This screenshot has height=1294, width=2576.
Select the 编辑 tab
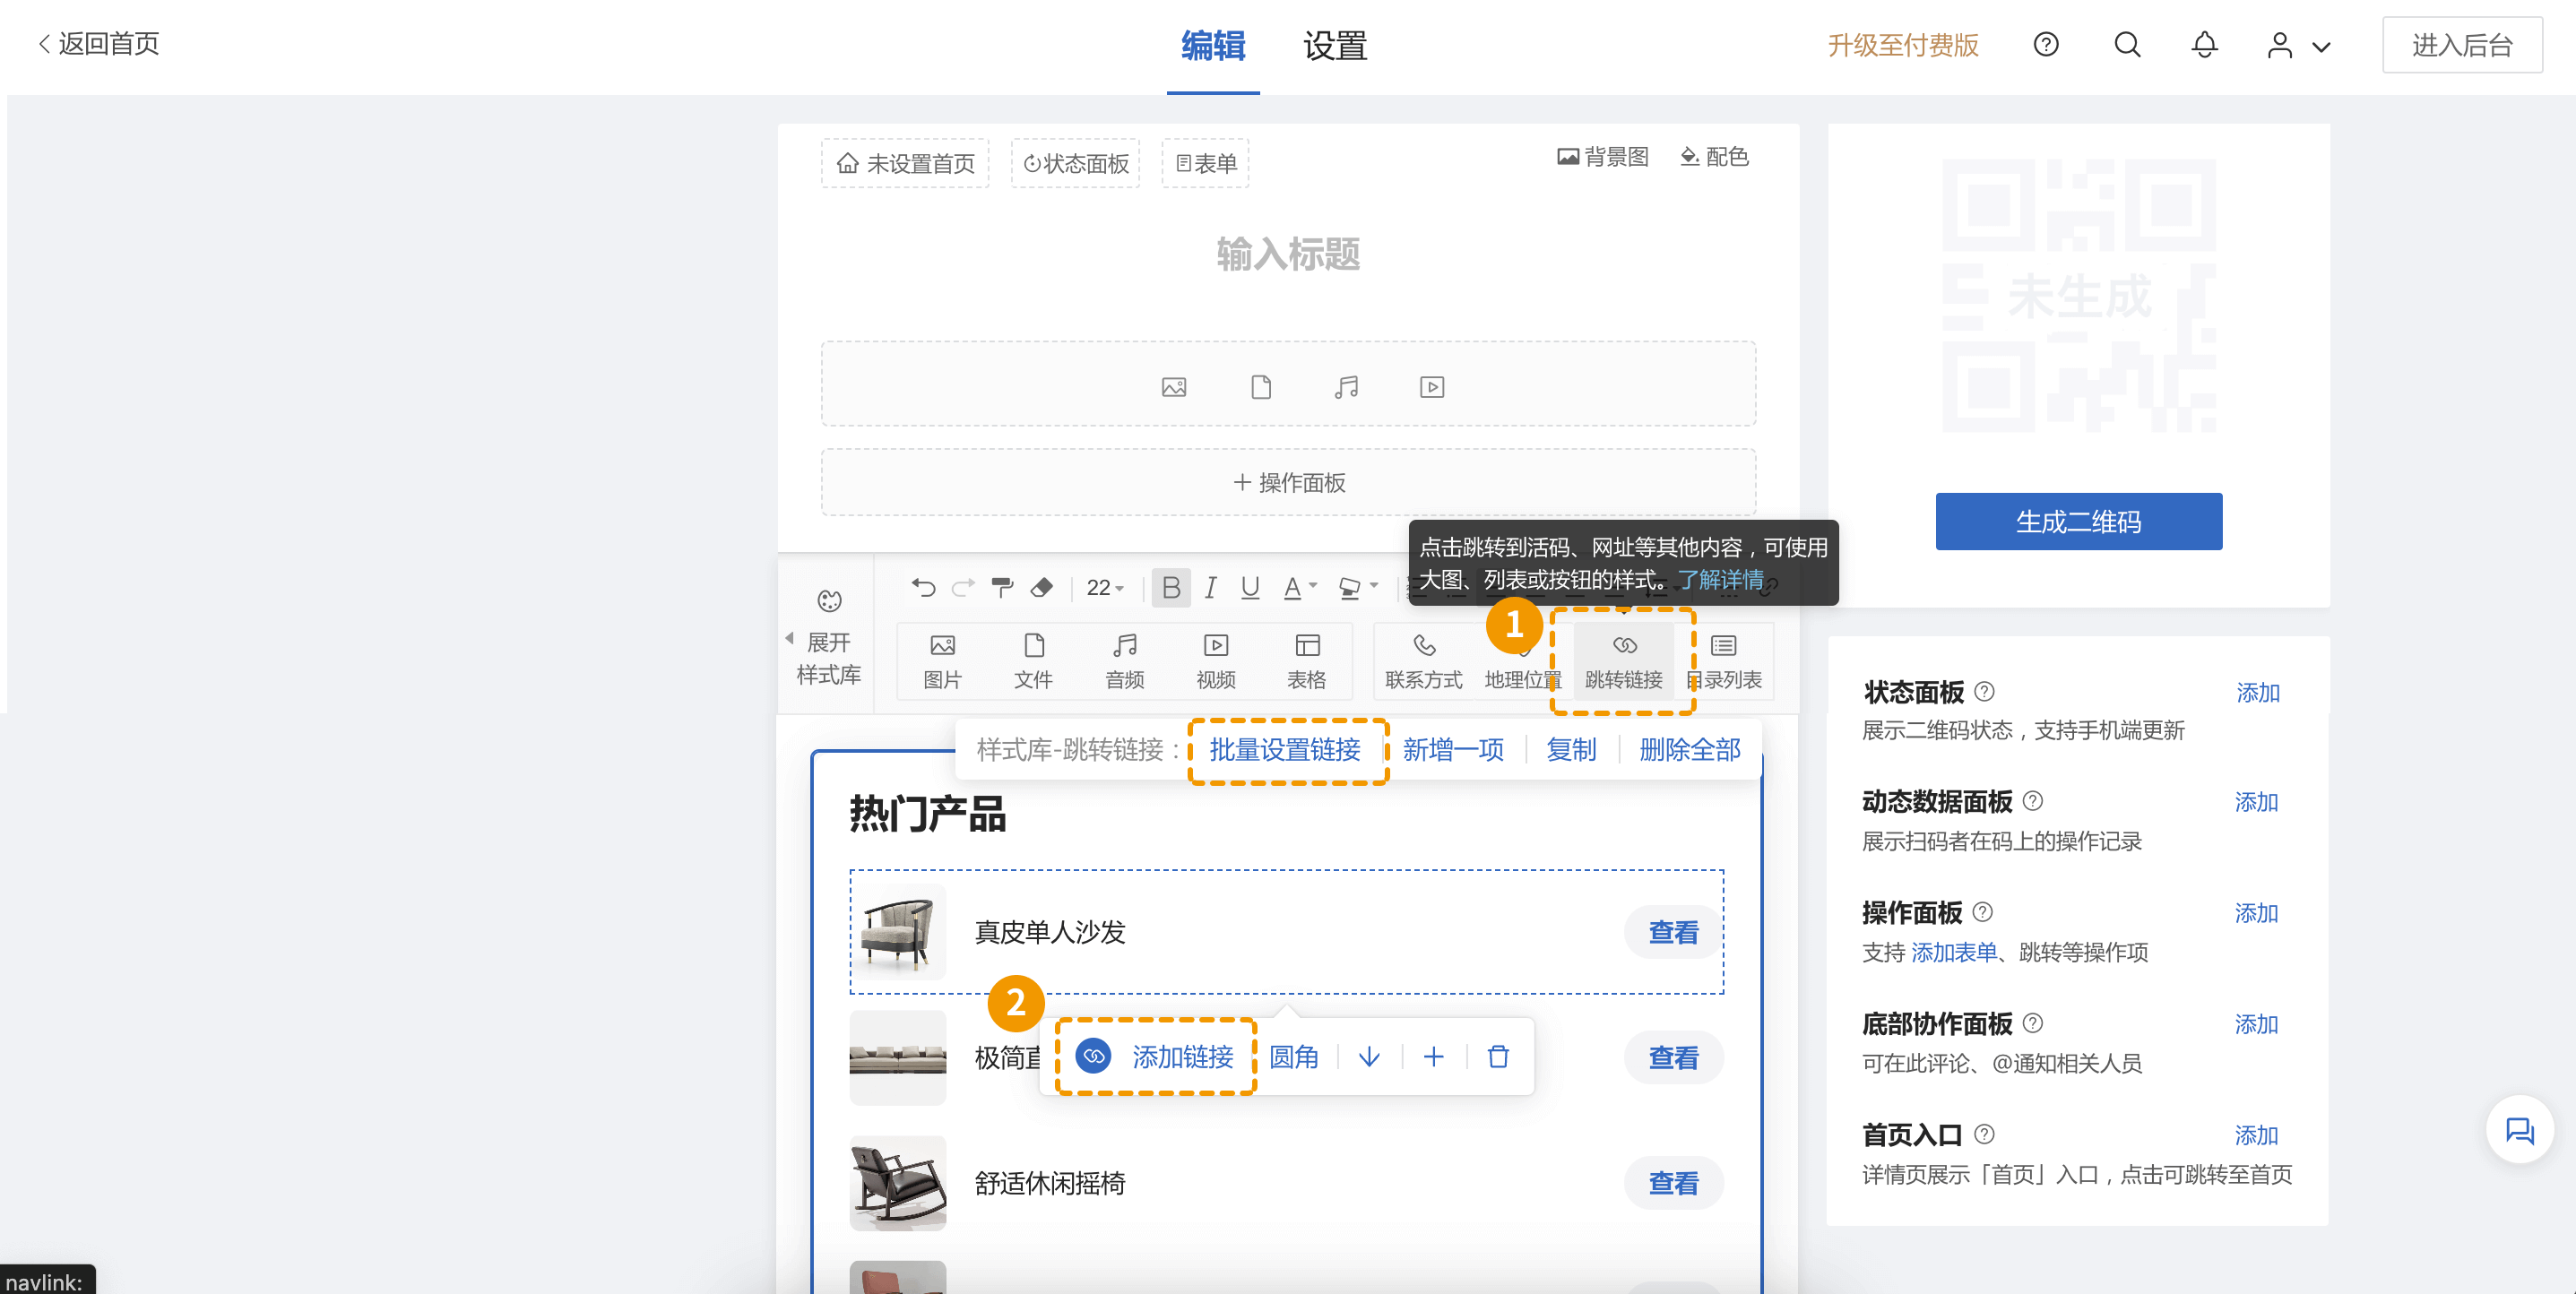[x=1212, y=46]
